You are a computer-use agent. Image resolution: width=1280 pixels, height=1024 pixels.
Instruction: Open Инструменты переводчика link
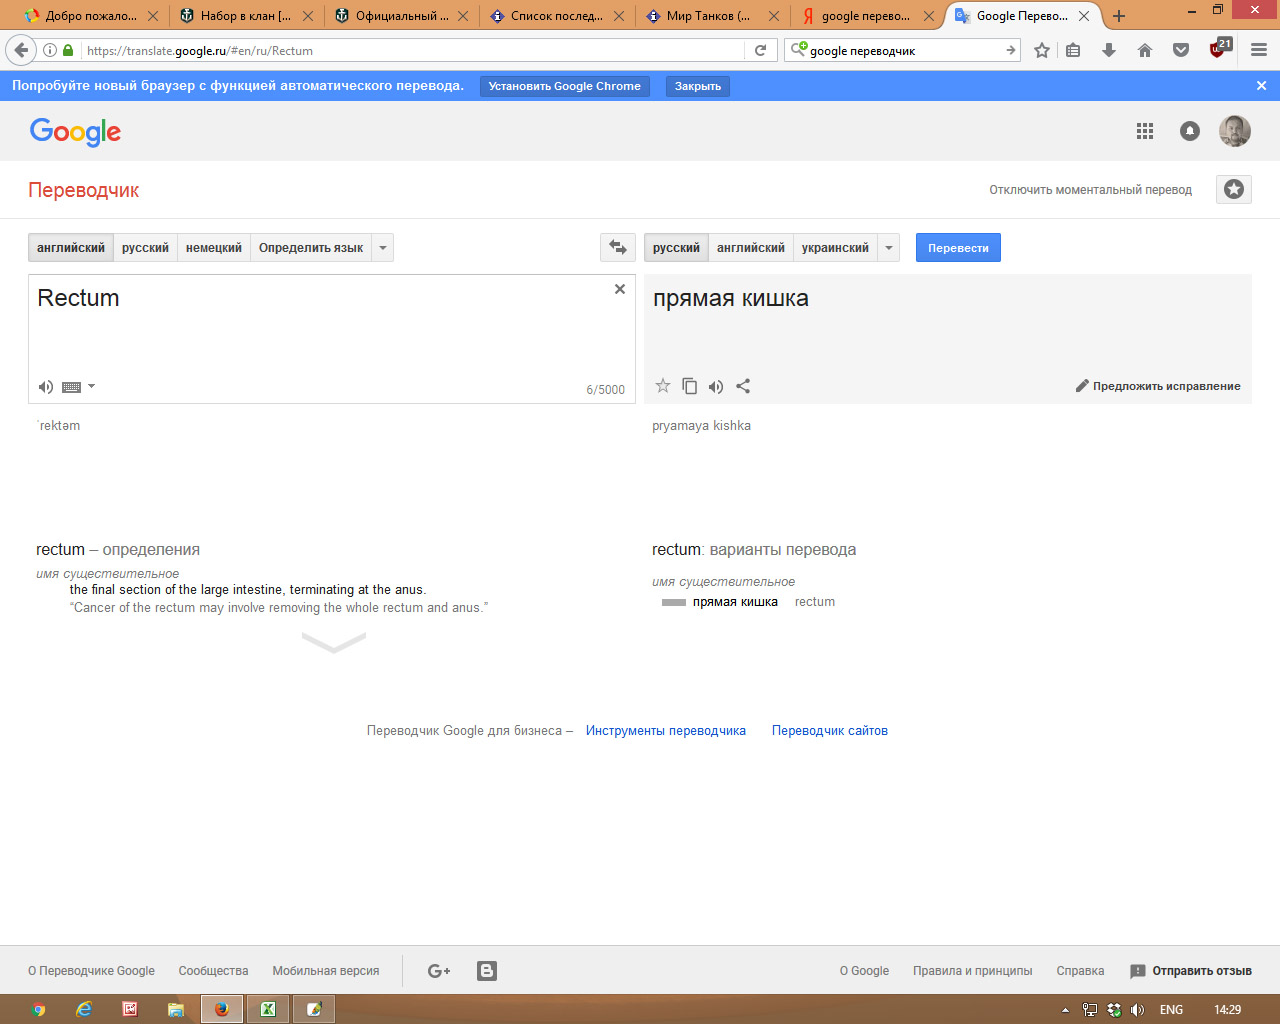[666, 731]
